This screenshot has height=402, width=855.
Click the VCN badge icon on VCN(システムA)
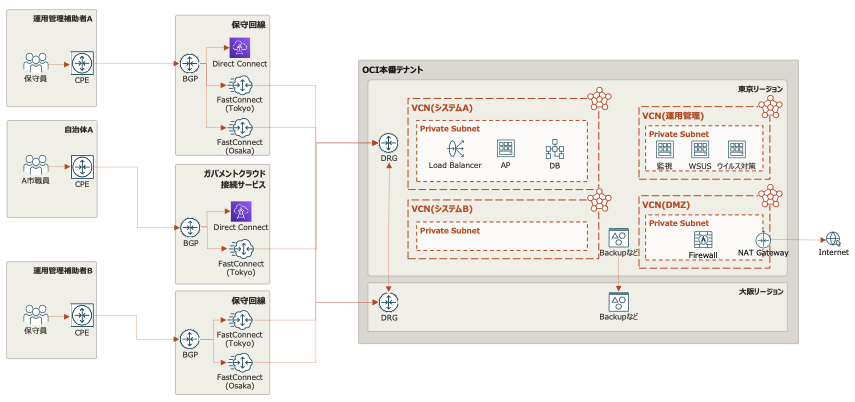(x=600, y=99)
